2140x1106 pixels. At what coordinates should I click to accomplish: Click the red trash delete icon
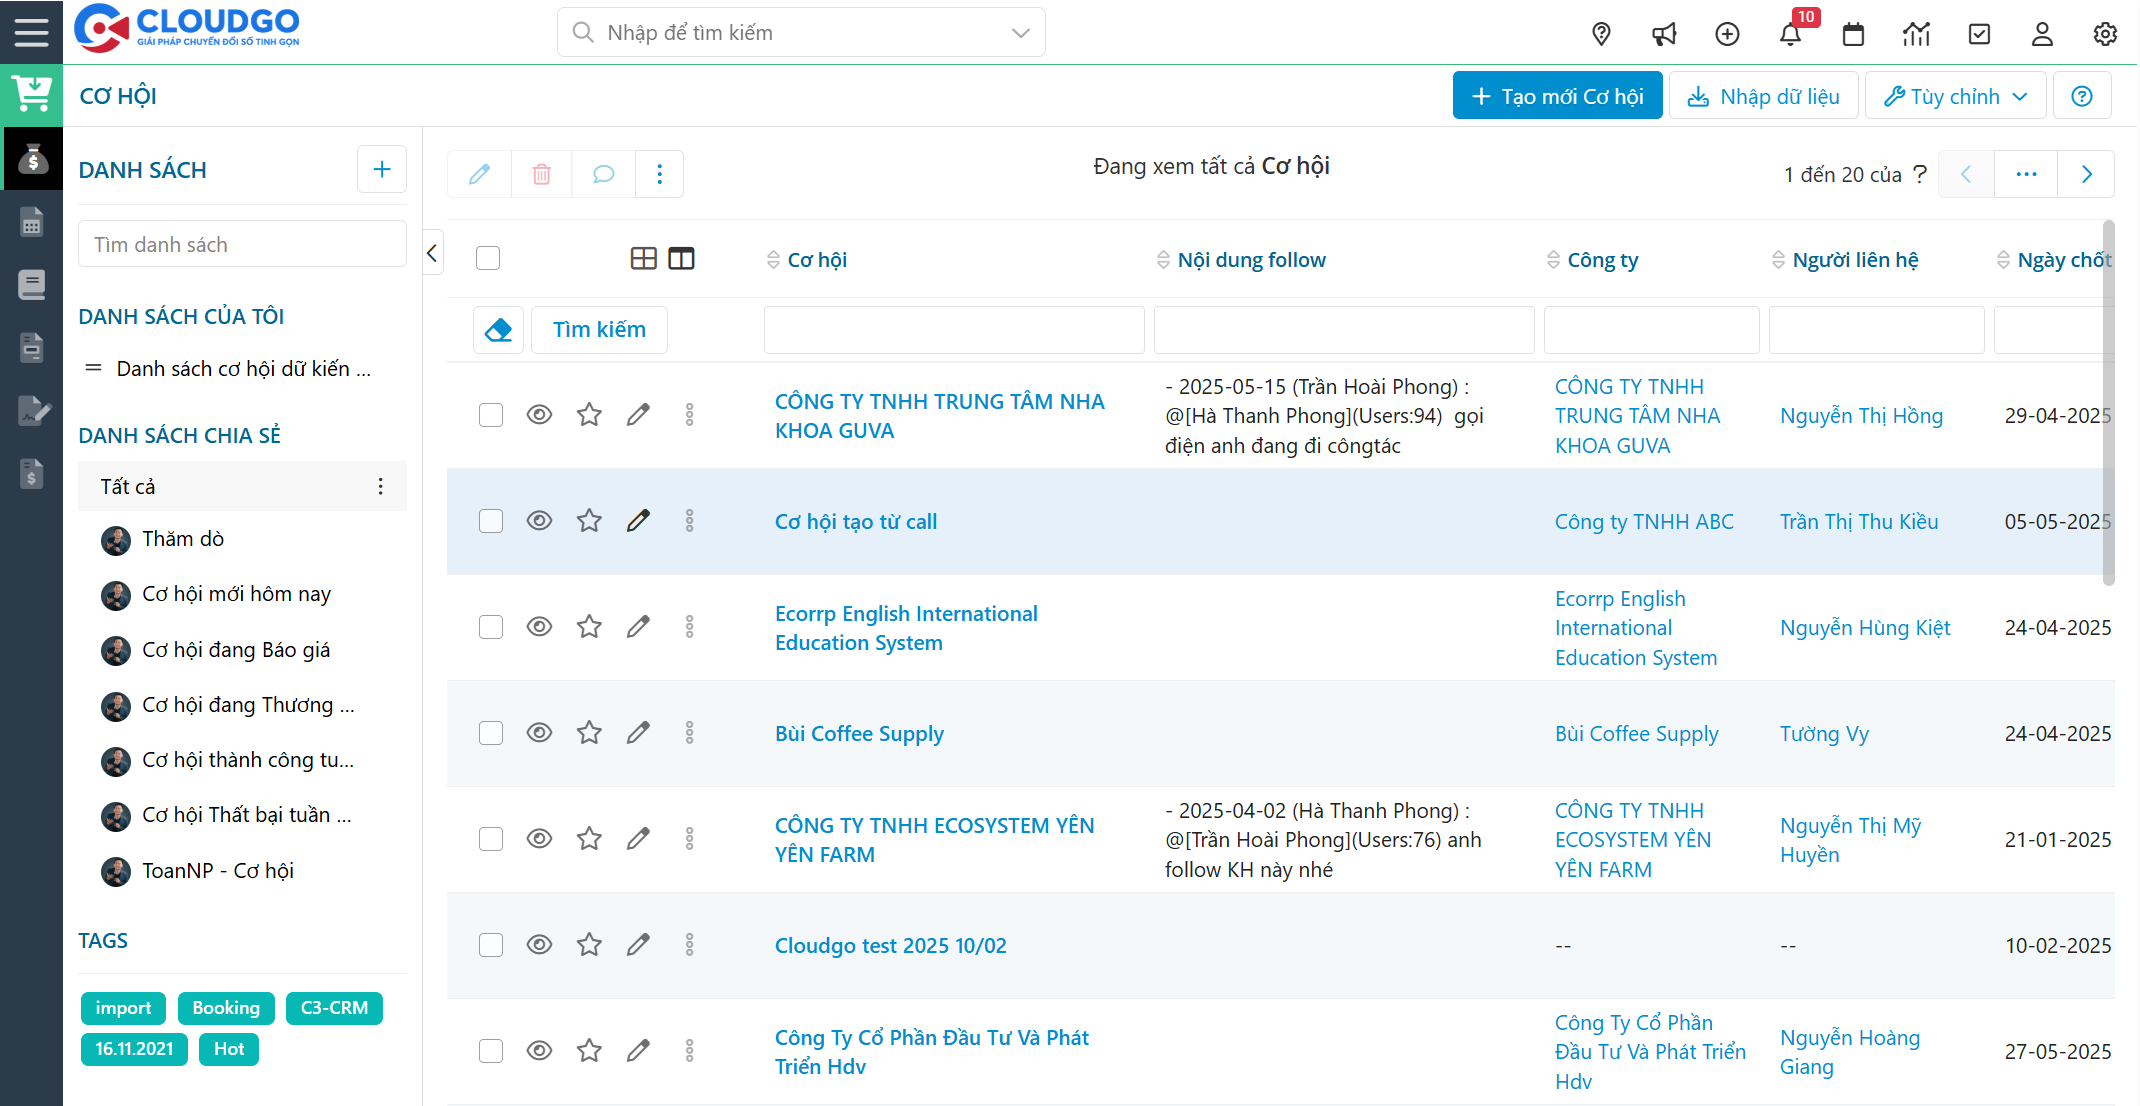click(x=541, y=174)
